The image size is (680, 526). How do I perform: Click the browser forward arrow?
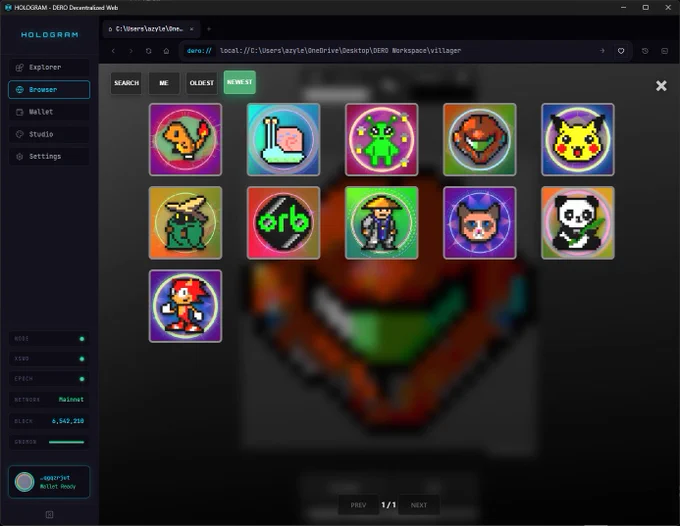131,51
